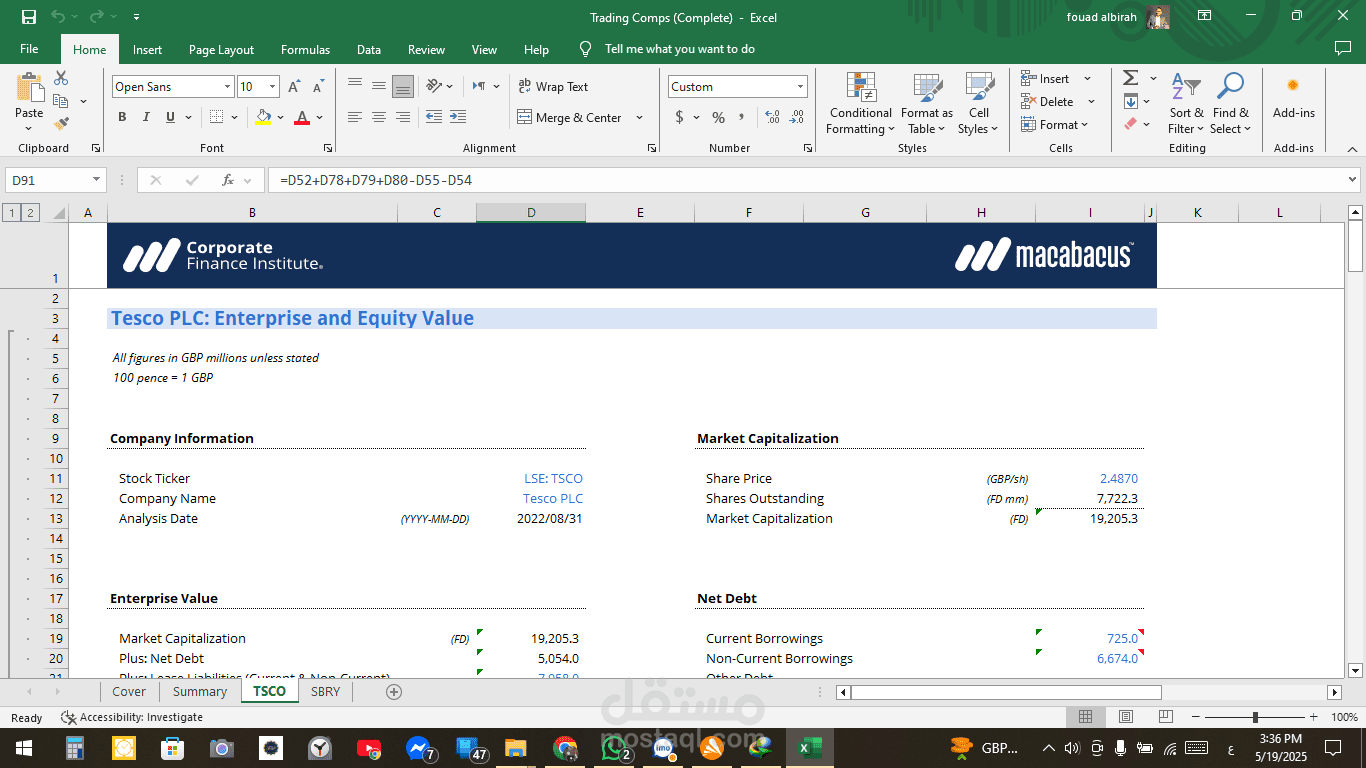Switch to the Page Layout ribbon tab

pyautogui.click(x=221, y=49)
